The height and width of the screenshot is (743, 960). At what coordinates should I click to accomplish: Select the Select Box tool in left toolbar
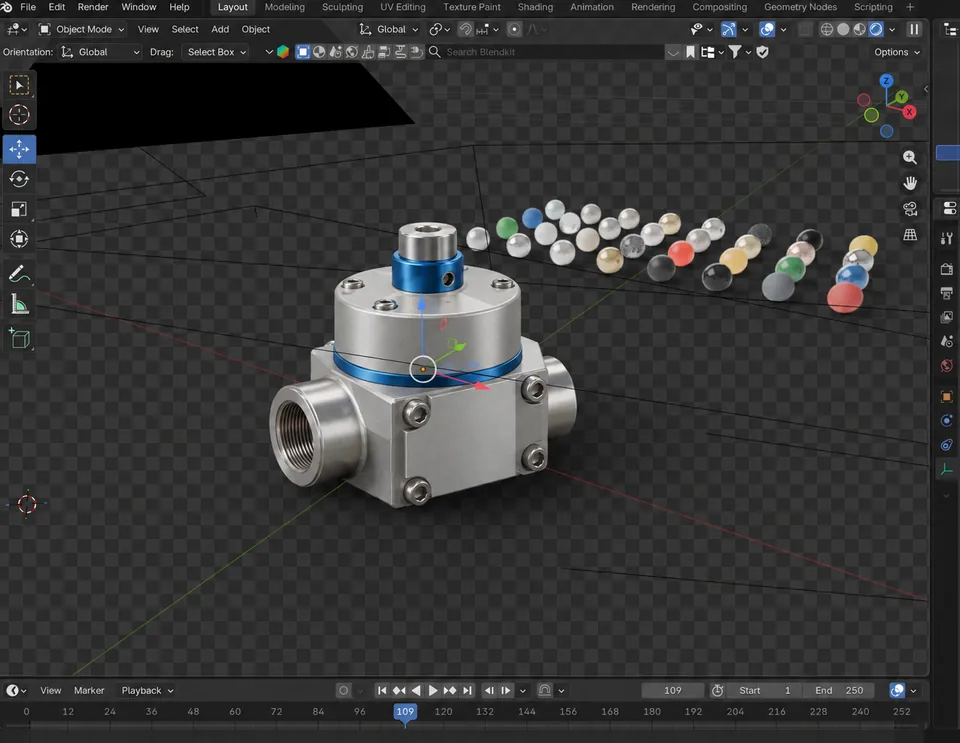click(x=19, y=86)
